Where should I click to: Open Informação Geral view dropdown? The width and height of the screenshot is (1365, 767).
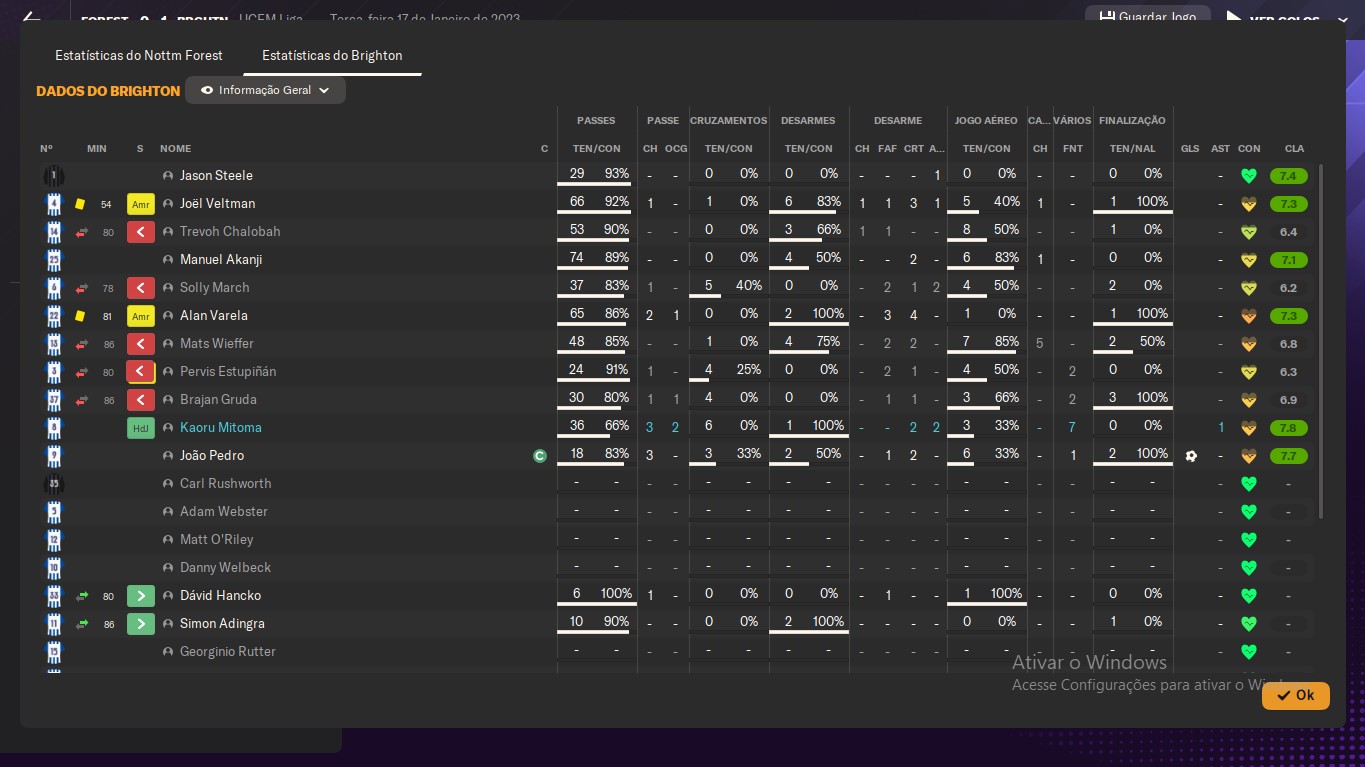[x=265, y=90]
